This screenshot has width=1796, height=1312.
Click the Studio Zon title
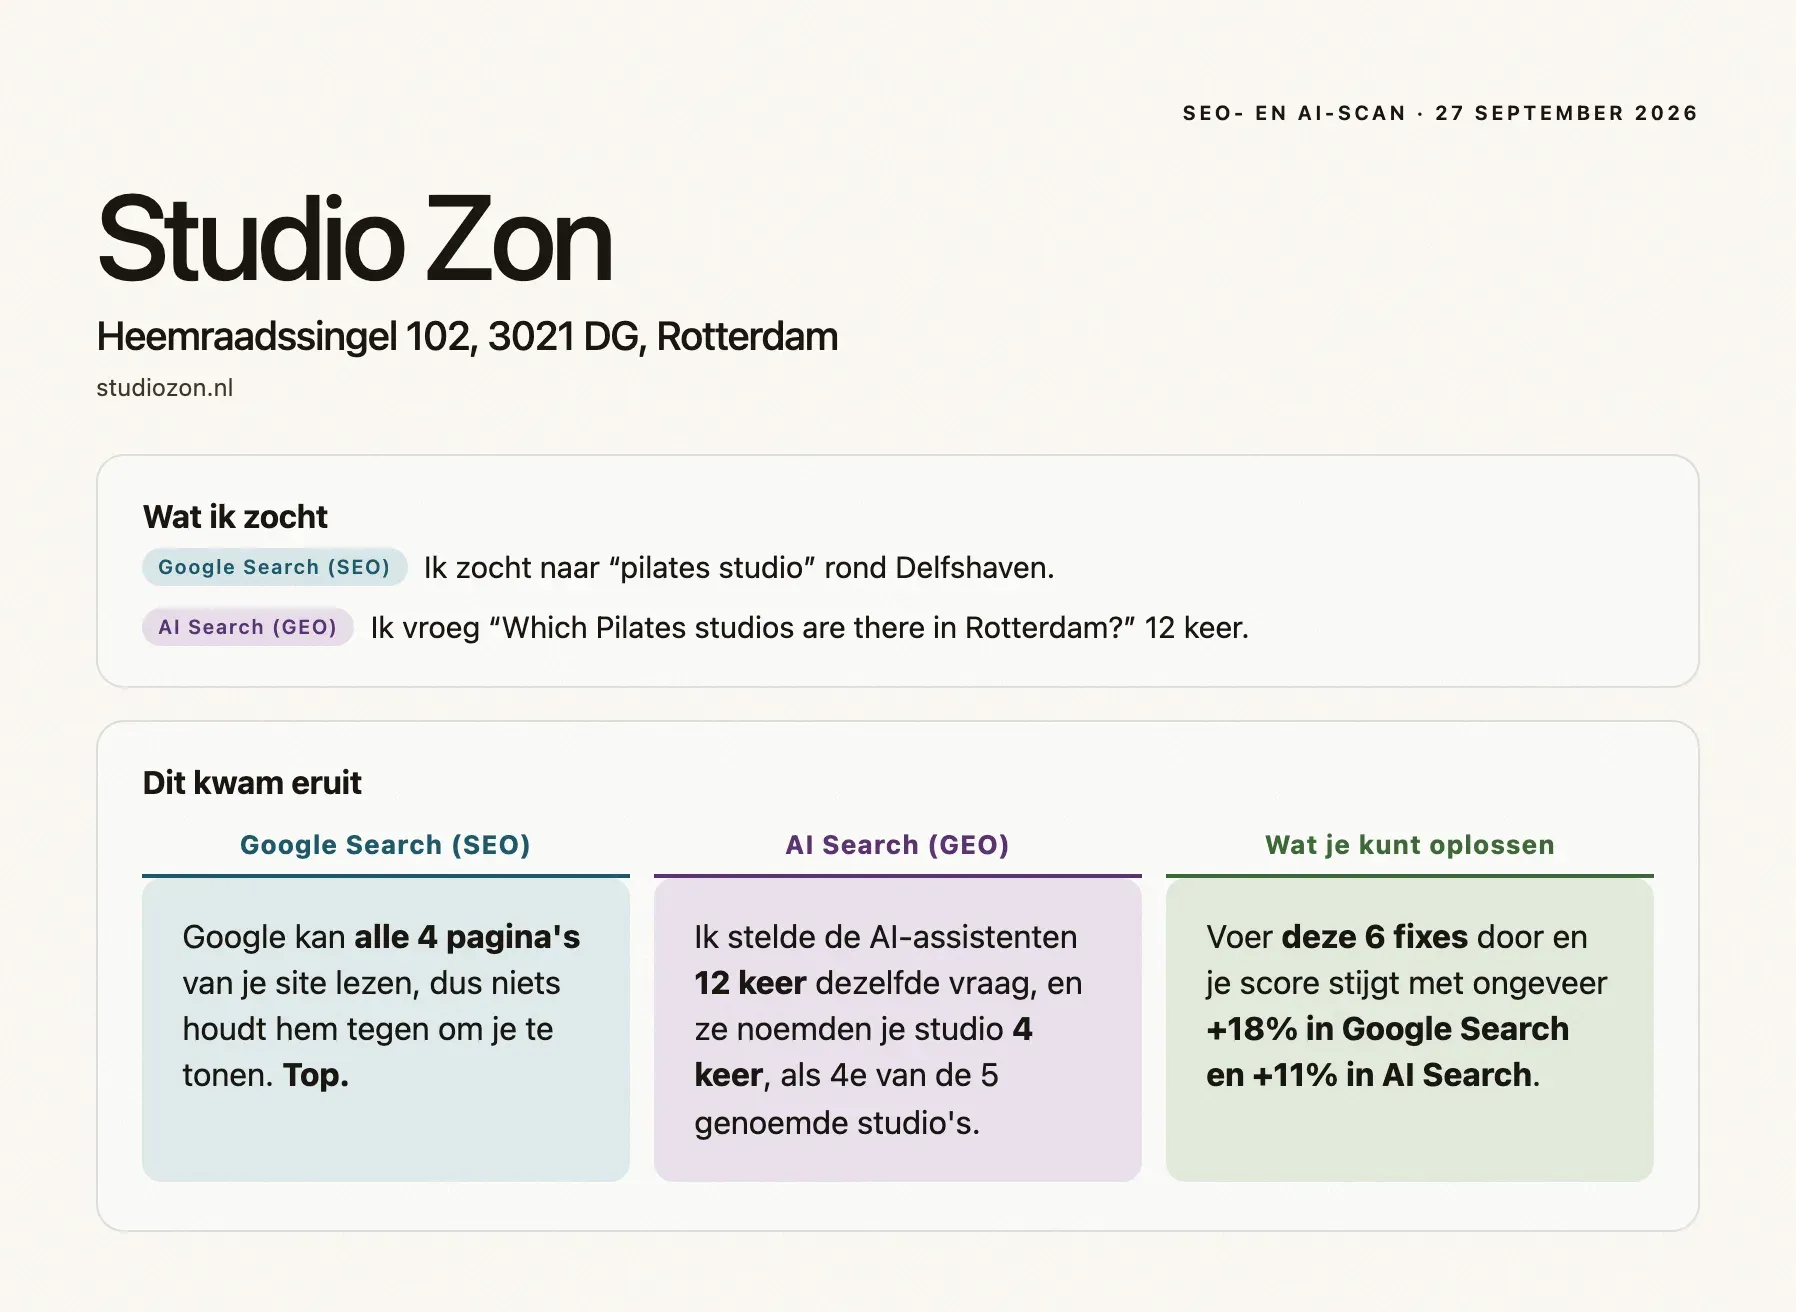pyautogui.click(x=354, y=240)
